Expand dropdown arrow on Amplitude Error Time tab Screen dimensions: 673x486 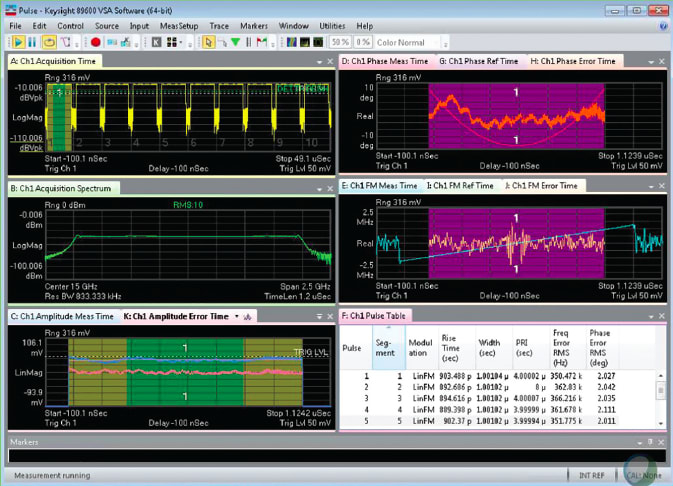[236, 316]
